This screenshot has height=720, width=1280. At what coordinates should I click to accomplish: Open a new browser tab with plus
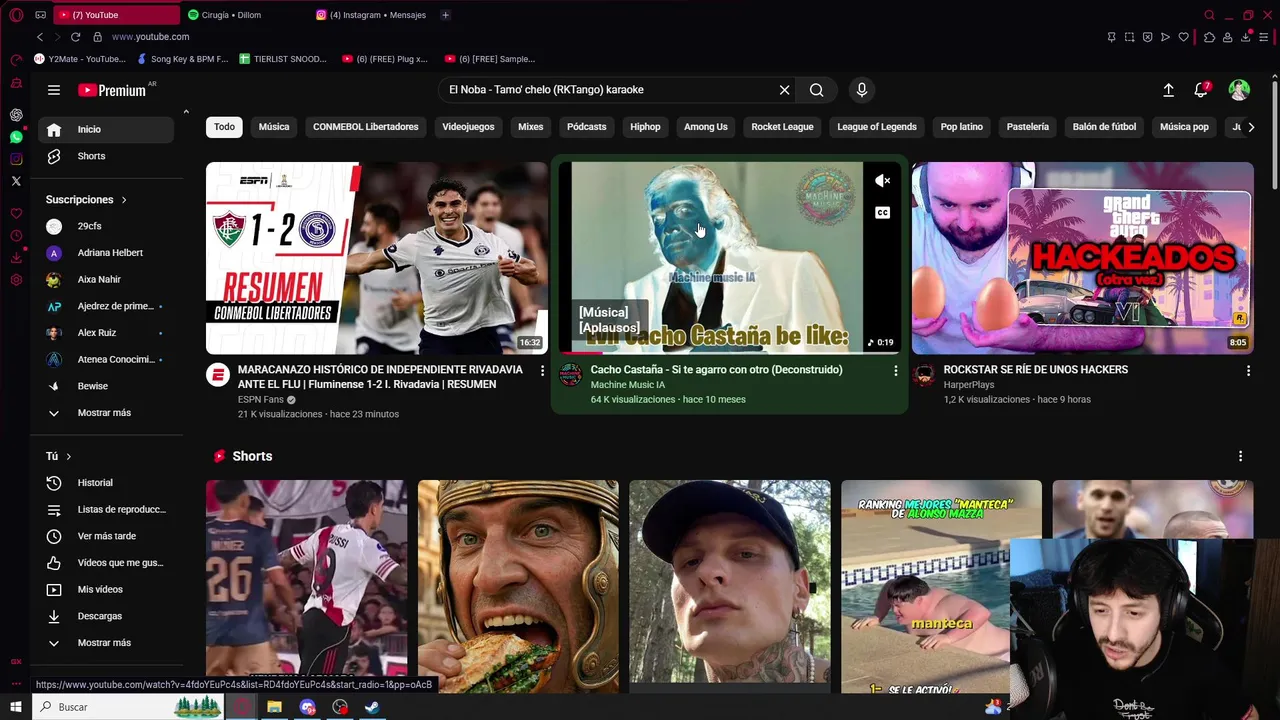(445, 15)
